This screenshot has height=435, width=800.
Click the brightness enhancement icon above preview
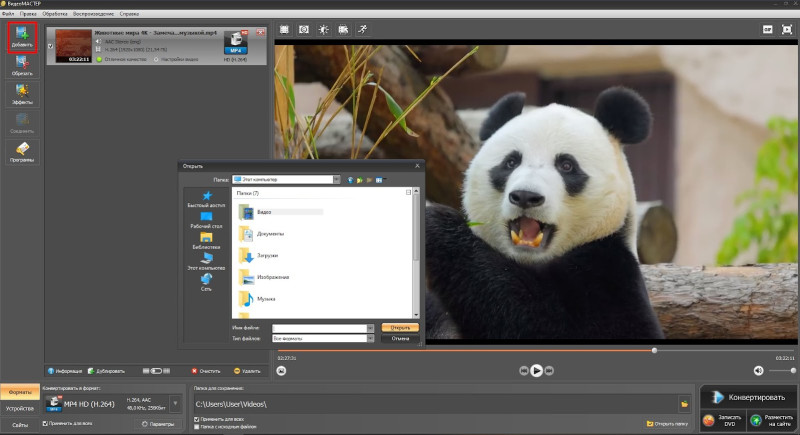pos(323,30)
